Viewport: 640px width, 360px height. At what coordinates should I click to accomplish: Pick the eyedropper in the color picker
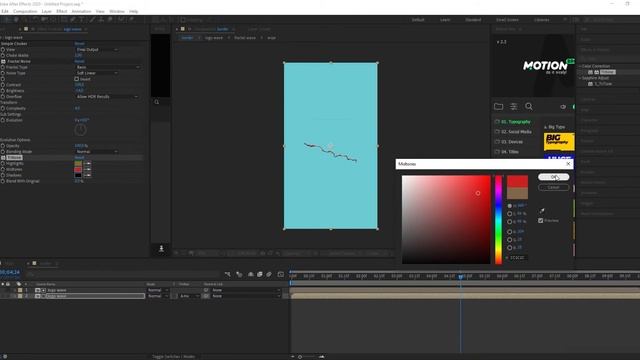(x=542, y=211)
